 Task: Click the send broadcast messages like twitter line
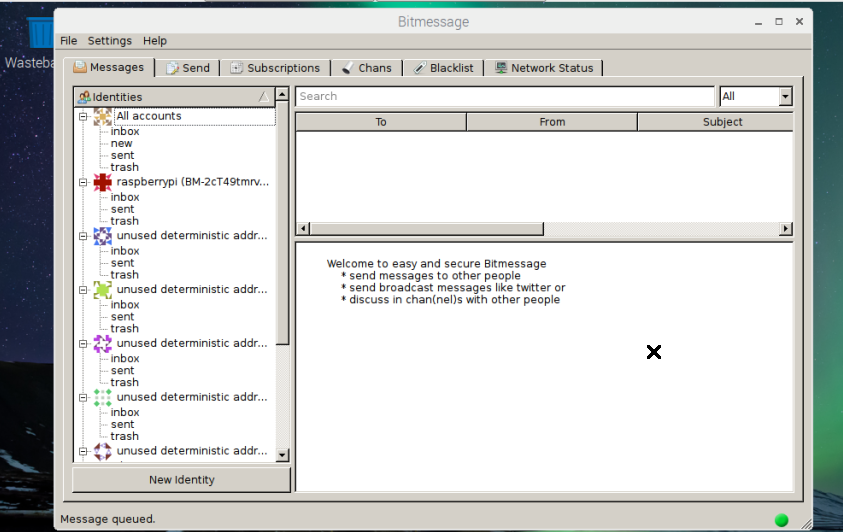click(453, 287)
